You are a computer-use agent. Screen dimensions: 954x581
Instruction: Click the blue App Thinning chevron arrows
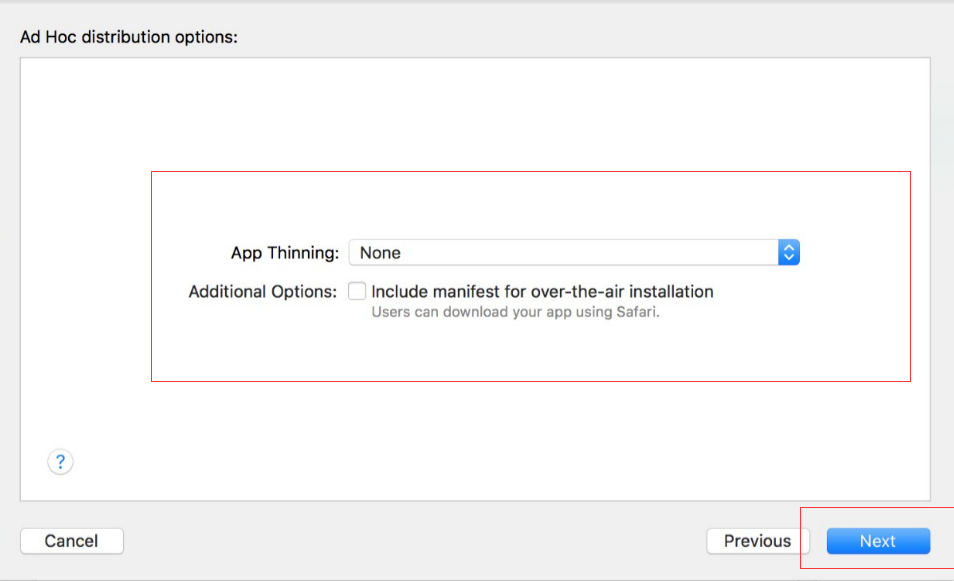pyautogui.click(x=789, y=253)
